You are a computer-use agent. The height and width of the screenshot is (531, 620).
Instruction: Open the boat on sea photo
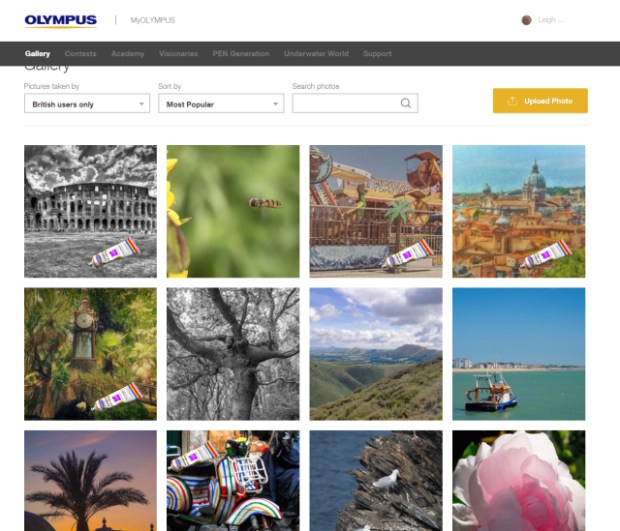(518, 354)
